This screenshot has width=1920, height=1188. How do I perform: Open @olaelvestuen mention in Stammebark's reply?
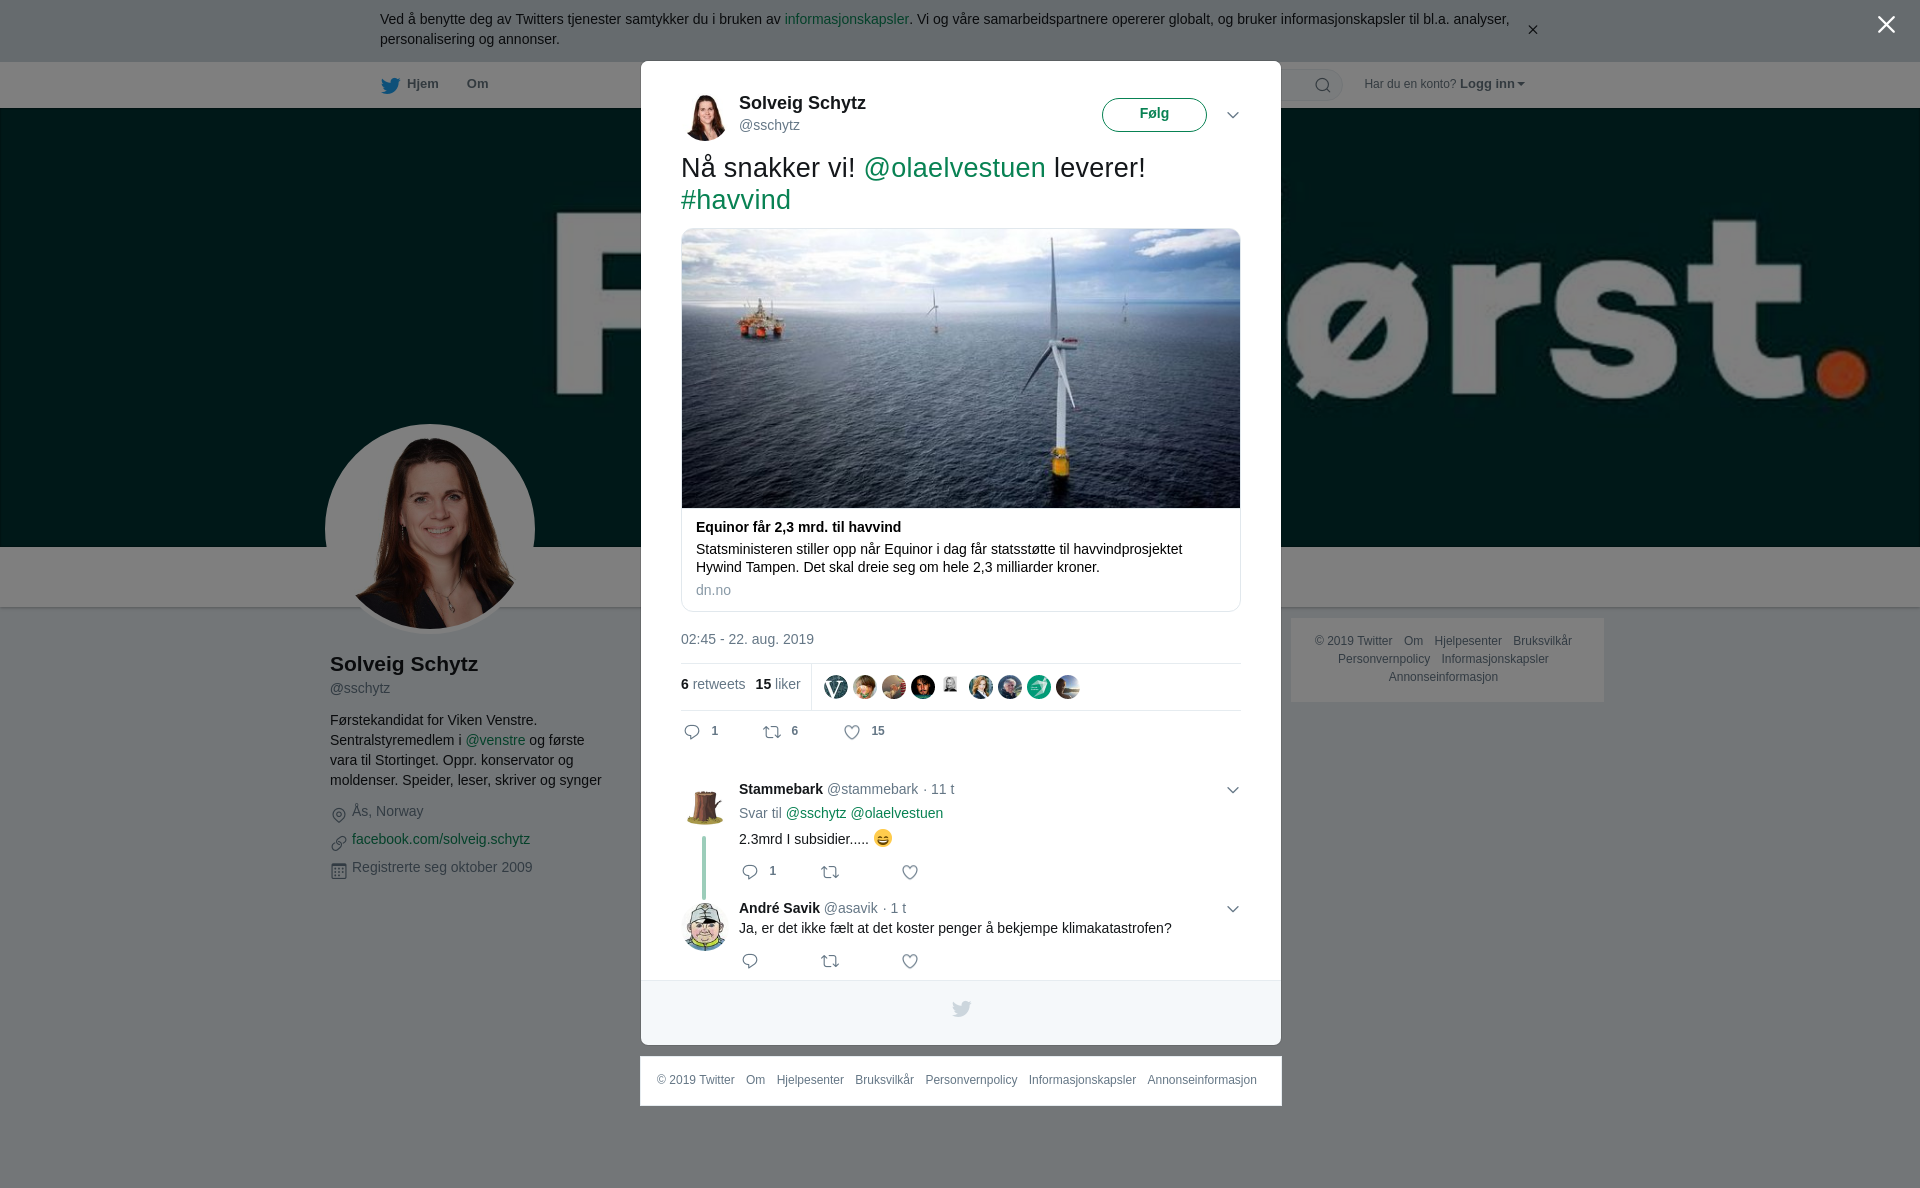pyautogui.click(x=896, y=813)
